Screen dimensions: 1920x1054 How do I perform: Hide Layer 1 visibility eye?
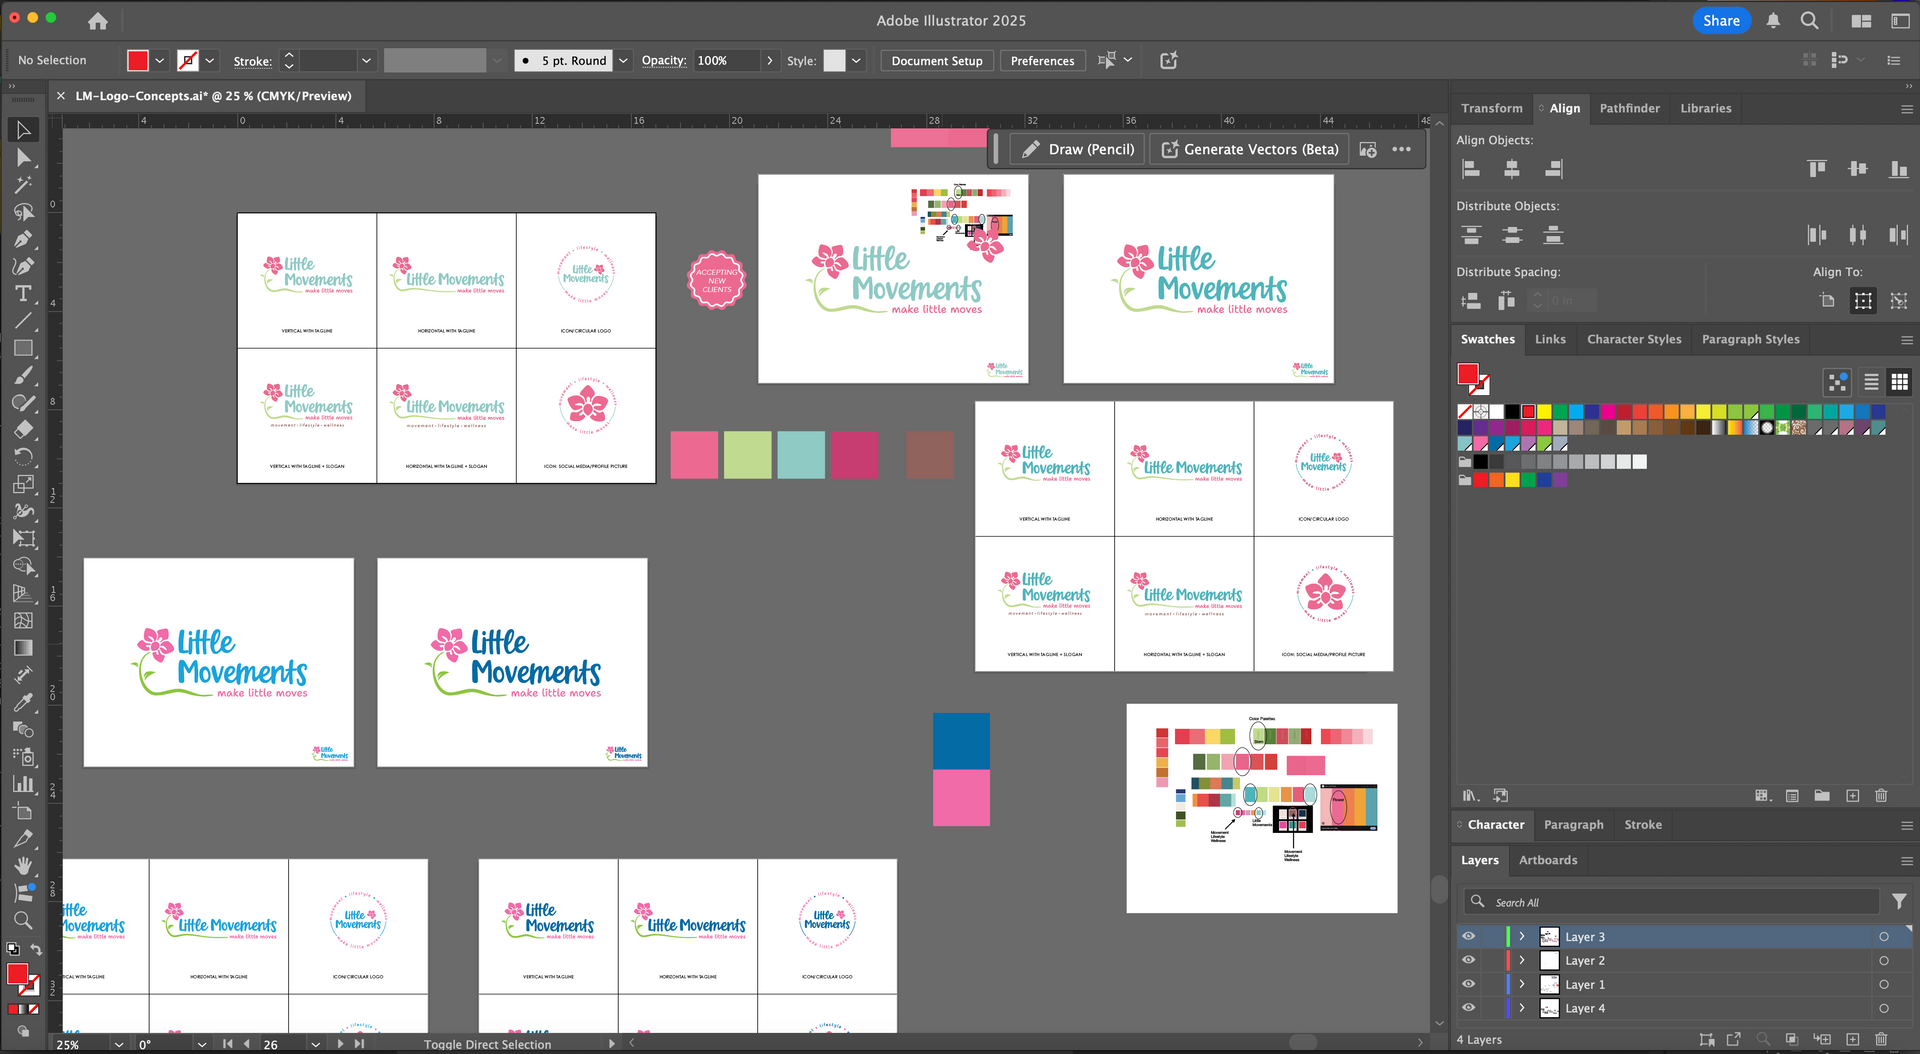click(x=1468, y=985)
